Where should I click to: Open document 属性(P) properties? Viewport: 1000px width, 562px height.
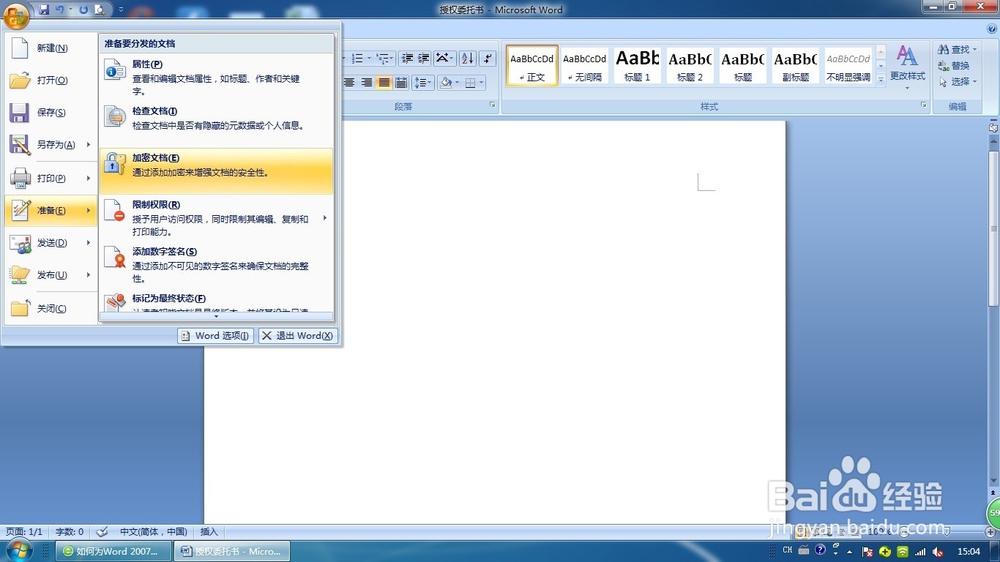216,77
